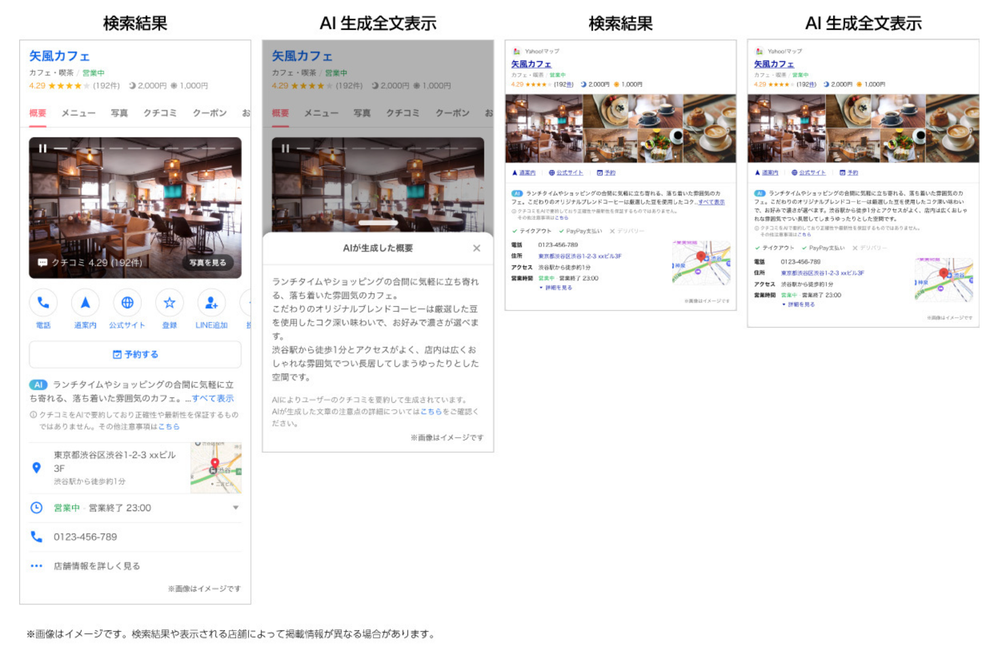
Task: Expand the AI summary with すべて表示
Action: click(212, 399)
